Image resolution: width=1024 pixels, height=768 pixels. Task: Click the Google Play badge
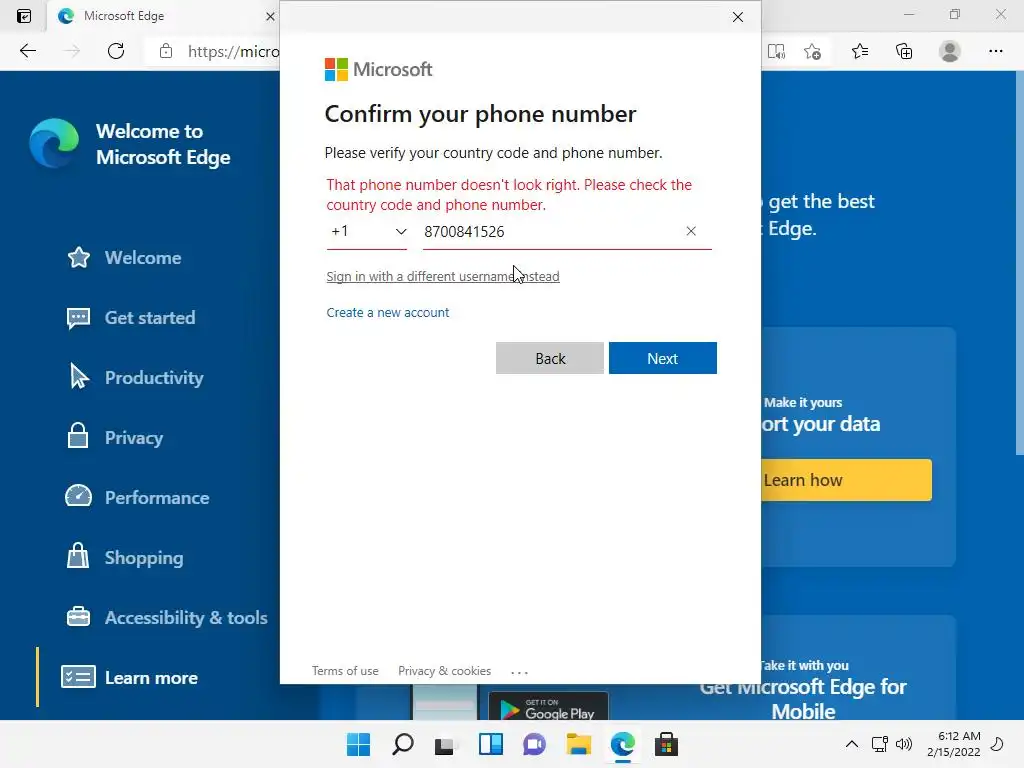click(x=549, y=707)
